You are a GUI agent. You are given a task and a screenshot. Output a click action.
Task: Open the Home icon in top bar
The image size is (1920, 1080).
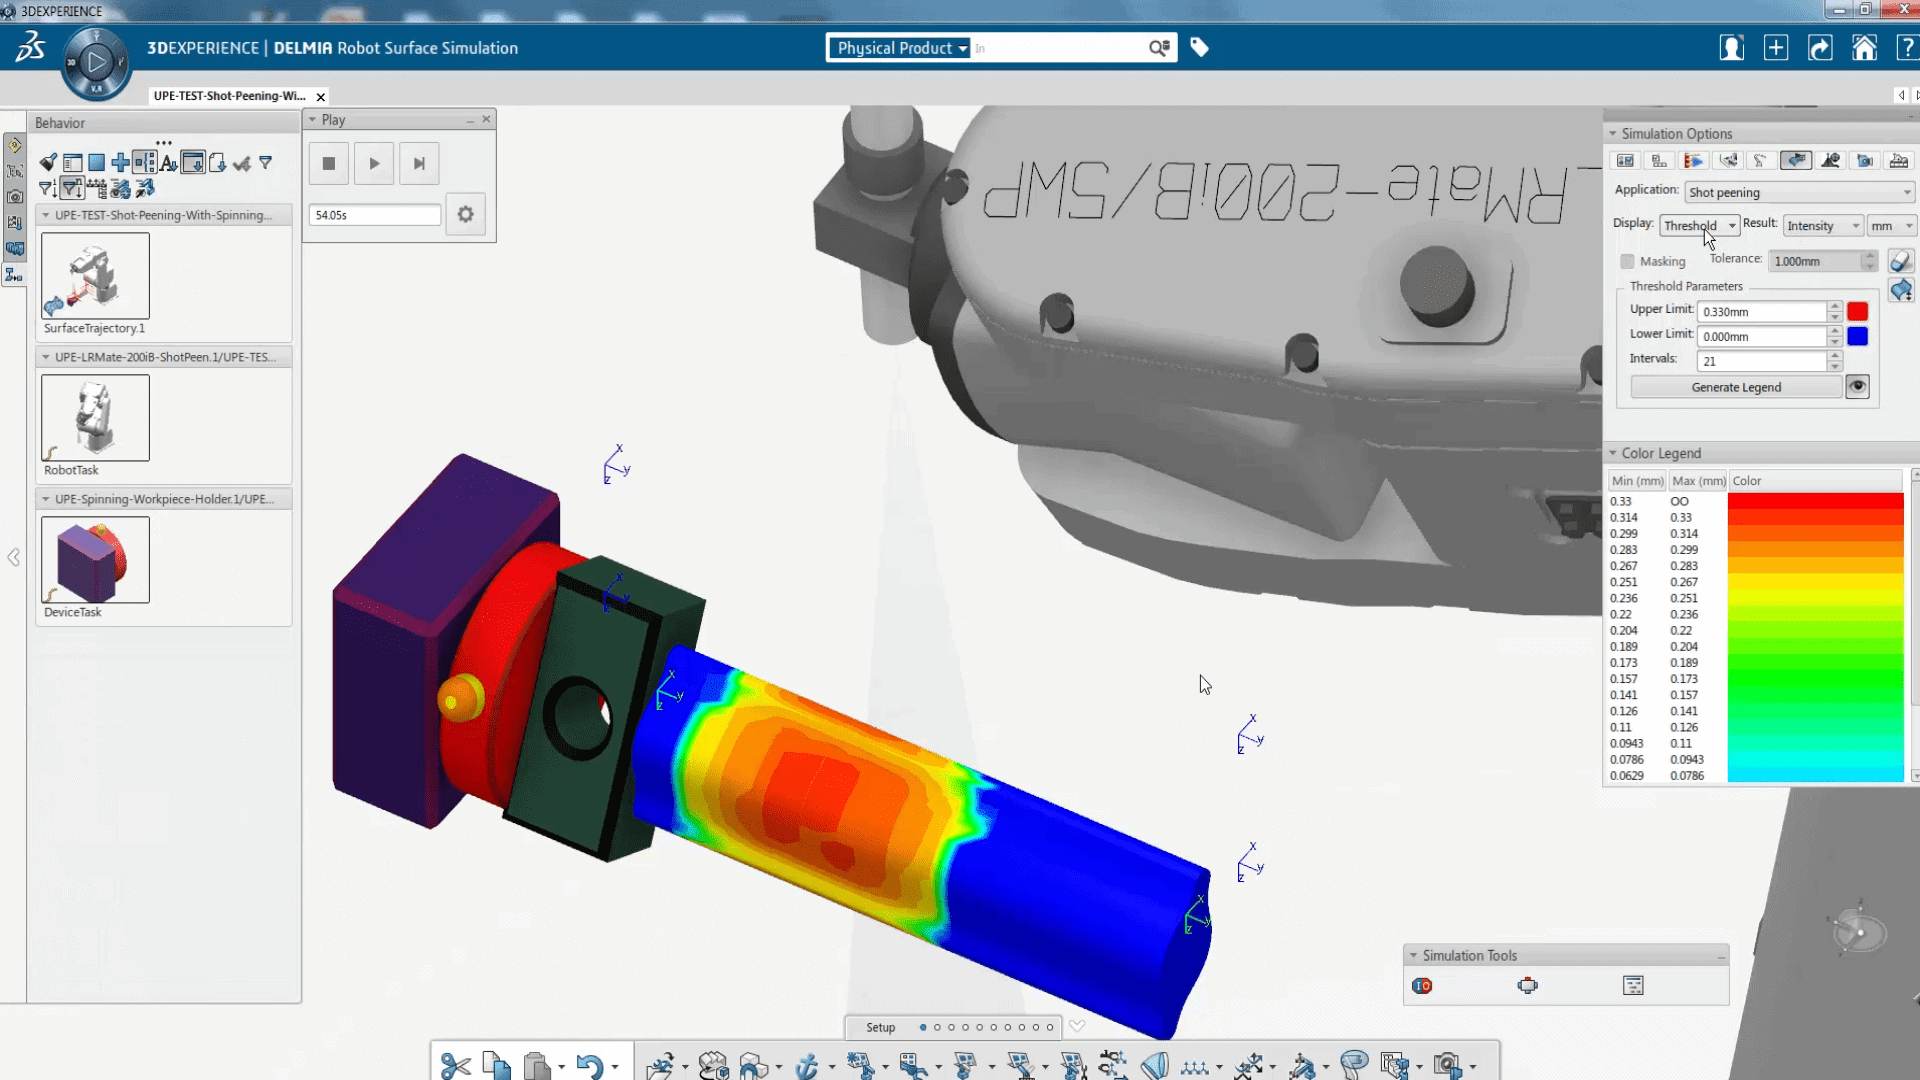(x=1864, y=48)
